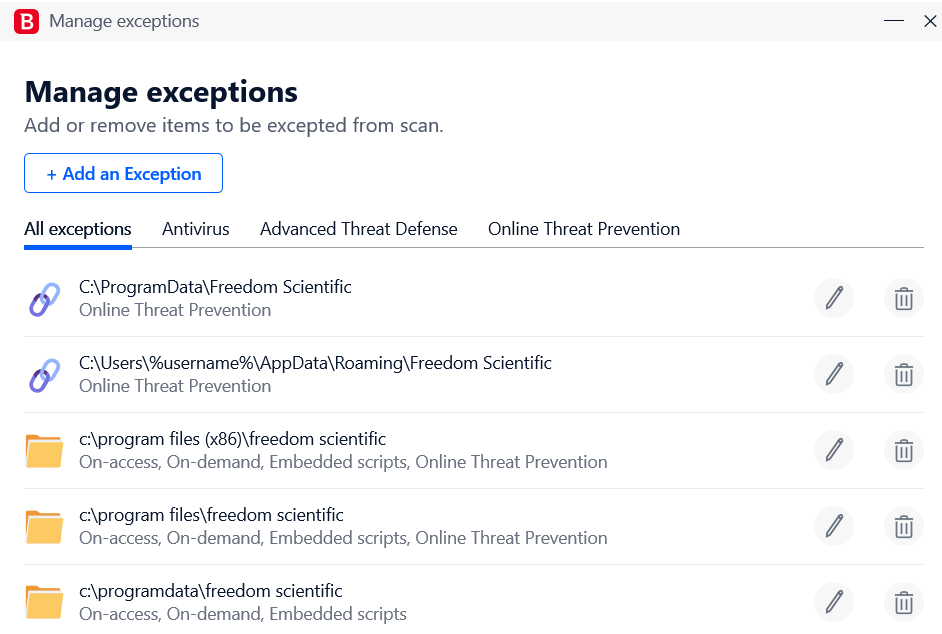Click the link icon for ProgramData exception

tap(44, 299)
